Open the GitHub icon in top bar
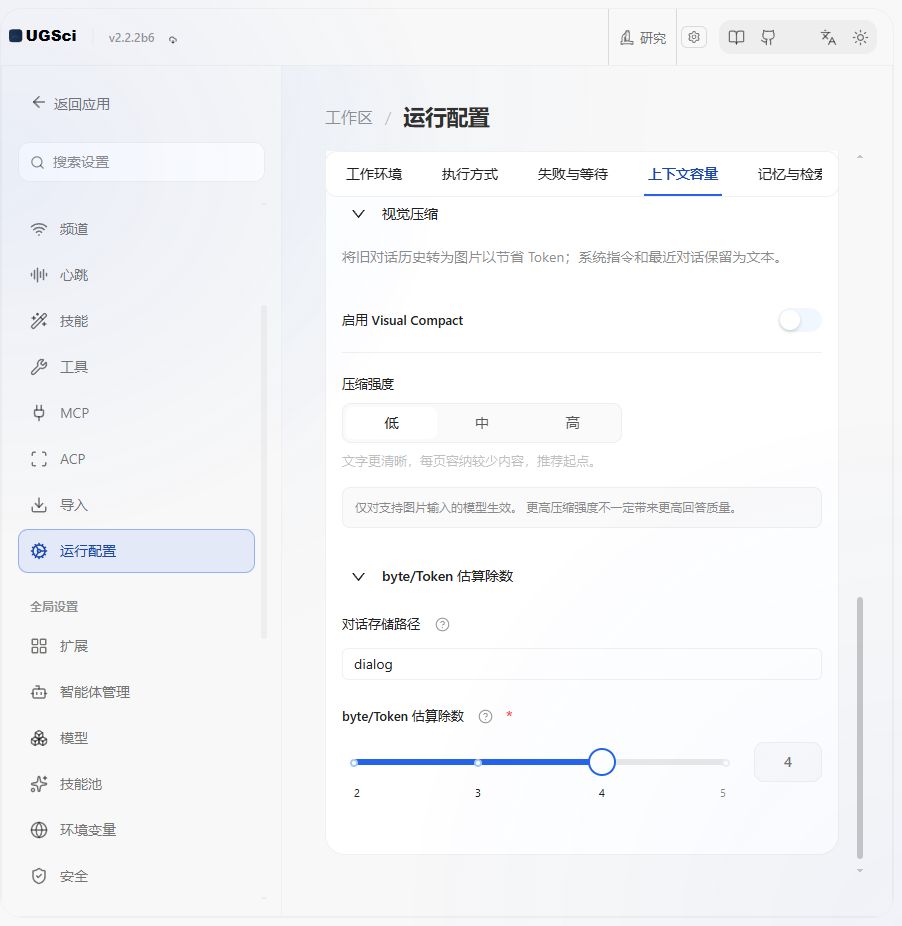The height and width of the screenshot is (926, 902). 768,38
